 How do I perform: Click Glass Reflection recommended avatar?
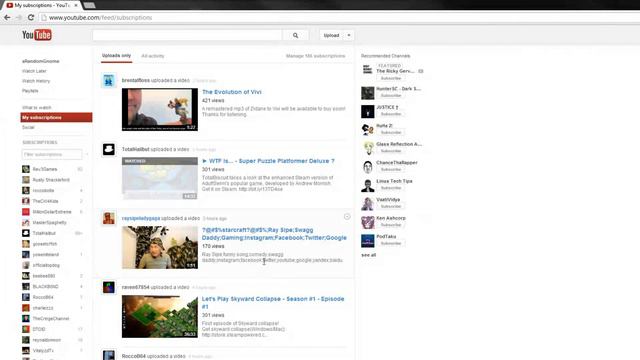click(367, 148)
